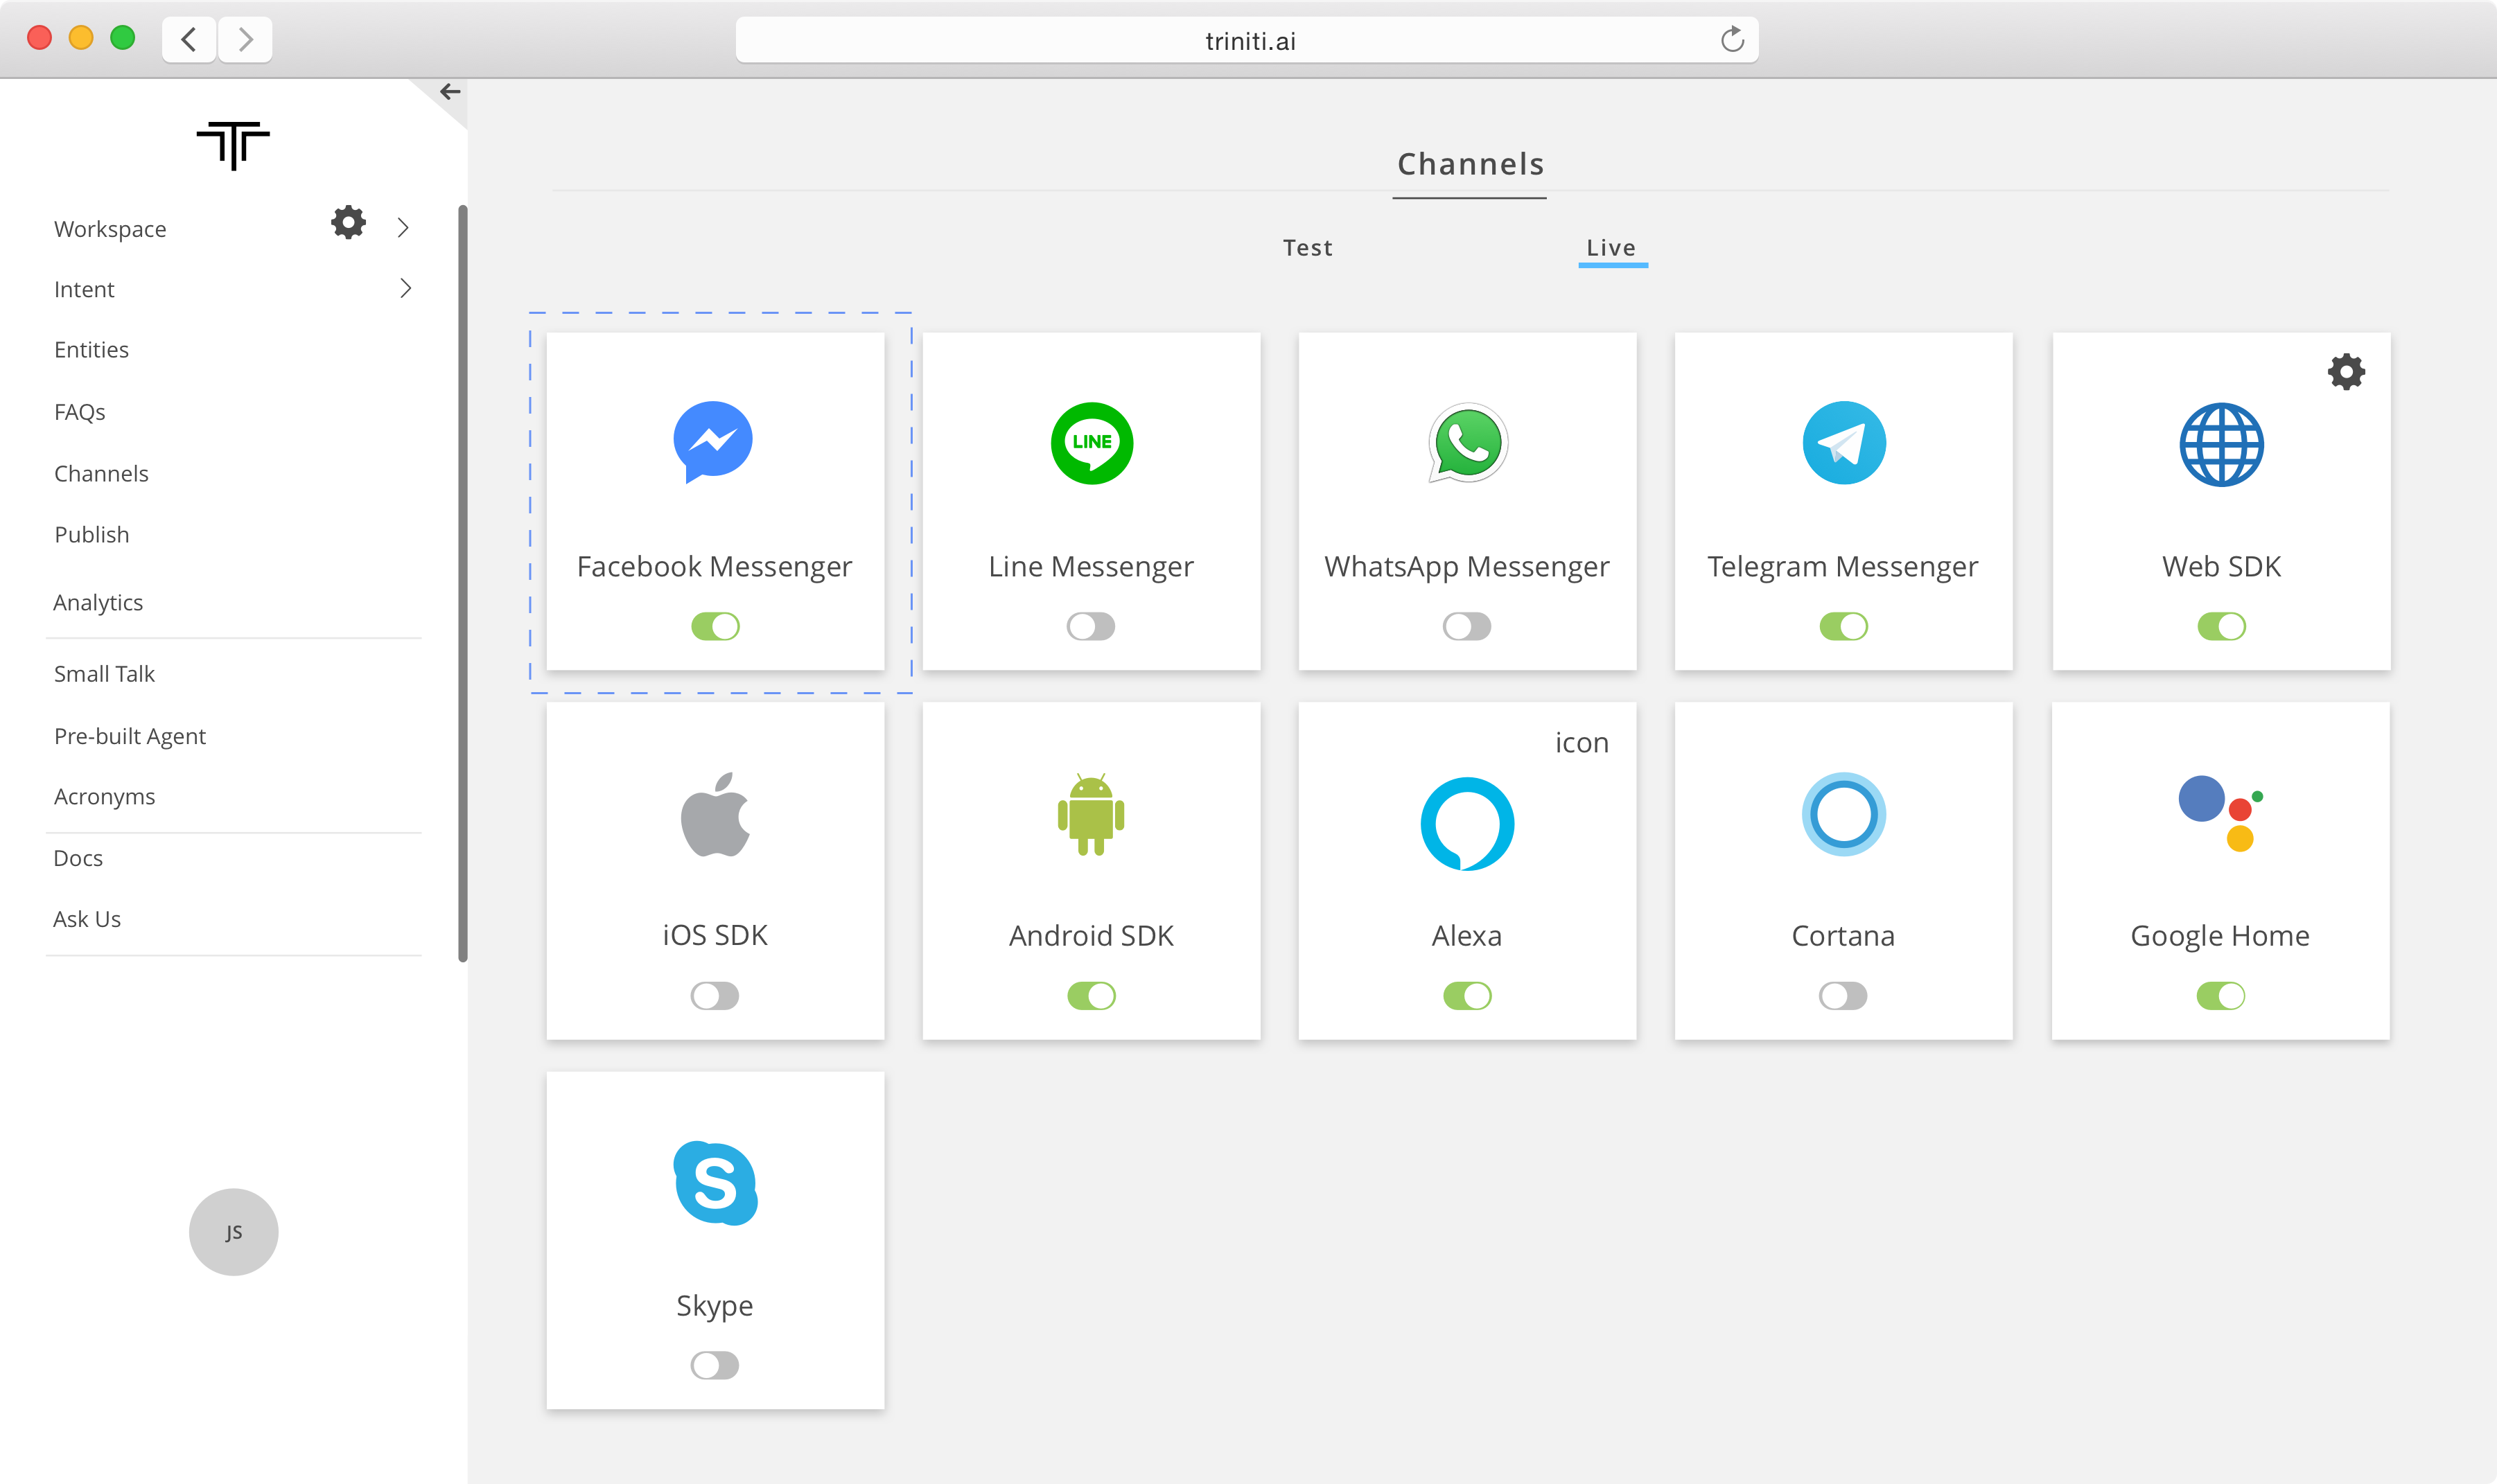Open Acronyms in the sidebar
Image resolution: width=2497 pixels, height=1484 pixels.
point(104,797)
